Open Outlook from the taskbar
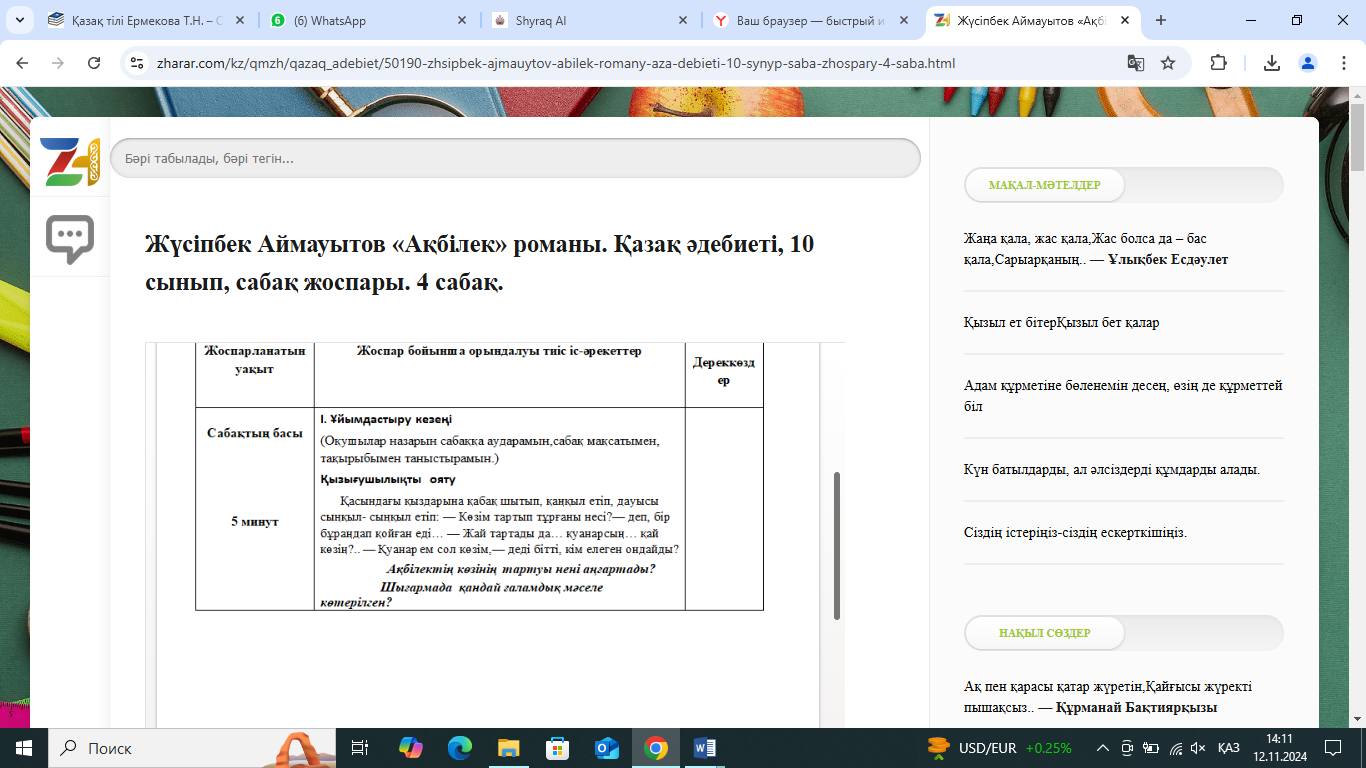 point(607,748)
